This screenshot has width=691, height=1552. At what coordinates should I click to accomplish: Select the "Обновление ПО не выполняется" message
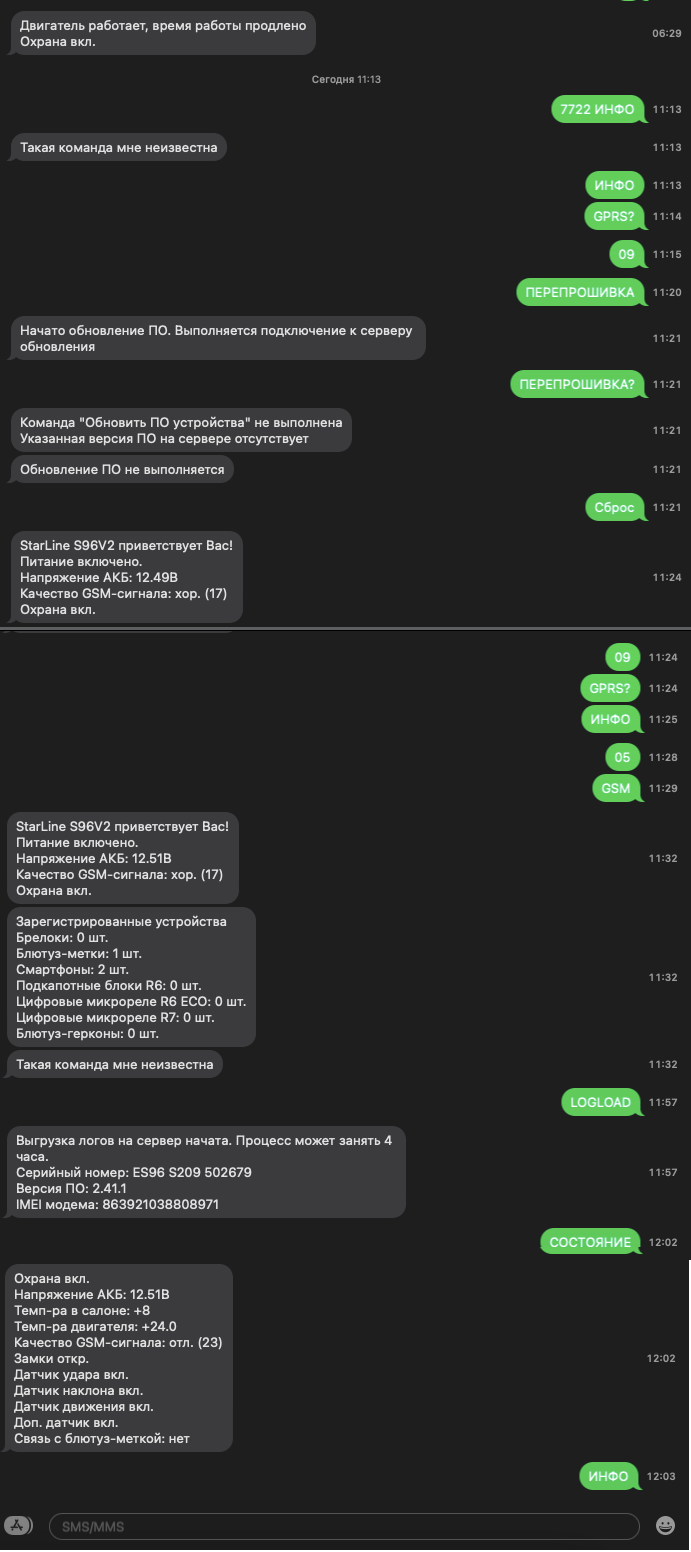[x=122, y=469]
